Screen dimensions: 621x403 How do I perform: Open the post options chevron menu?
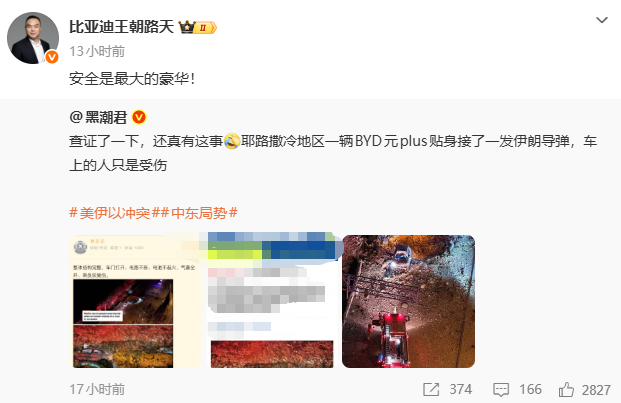pos(602,20)
